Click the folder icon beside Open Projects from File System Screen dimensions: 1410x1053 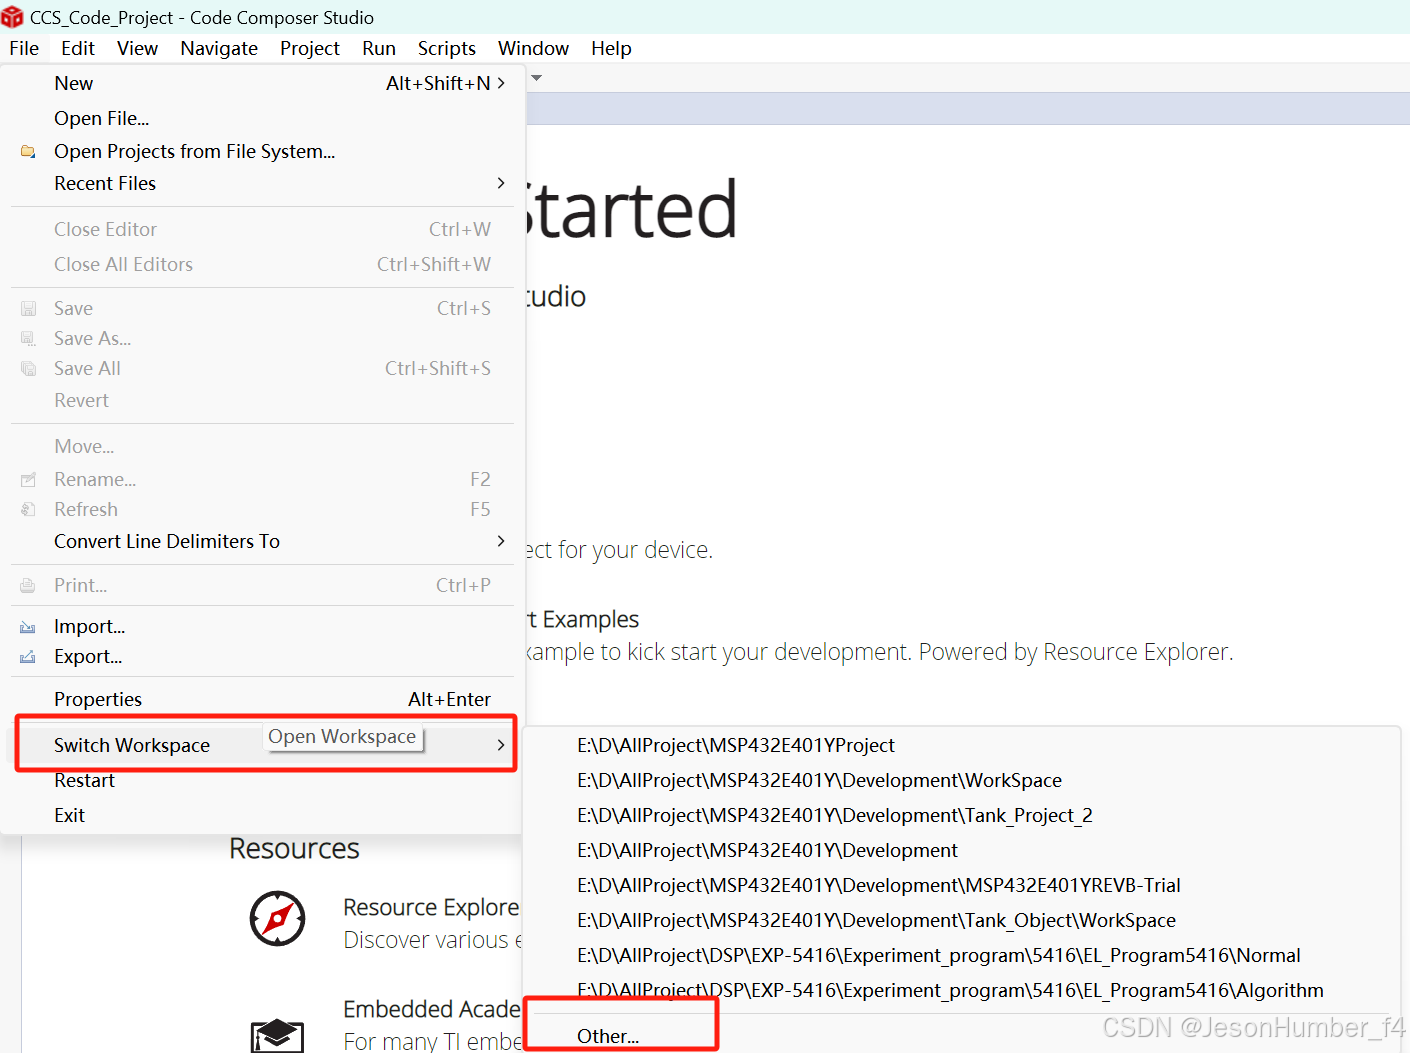point(28,151)
